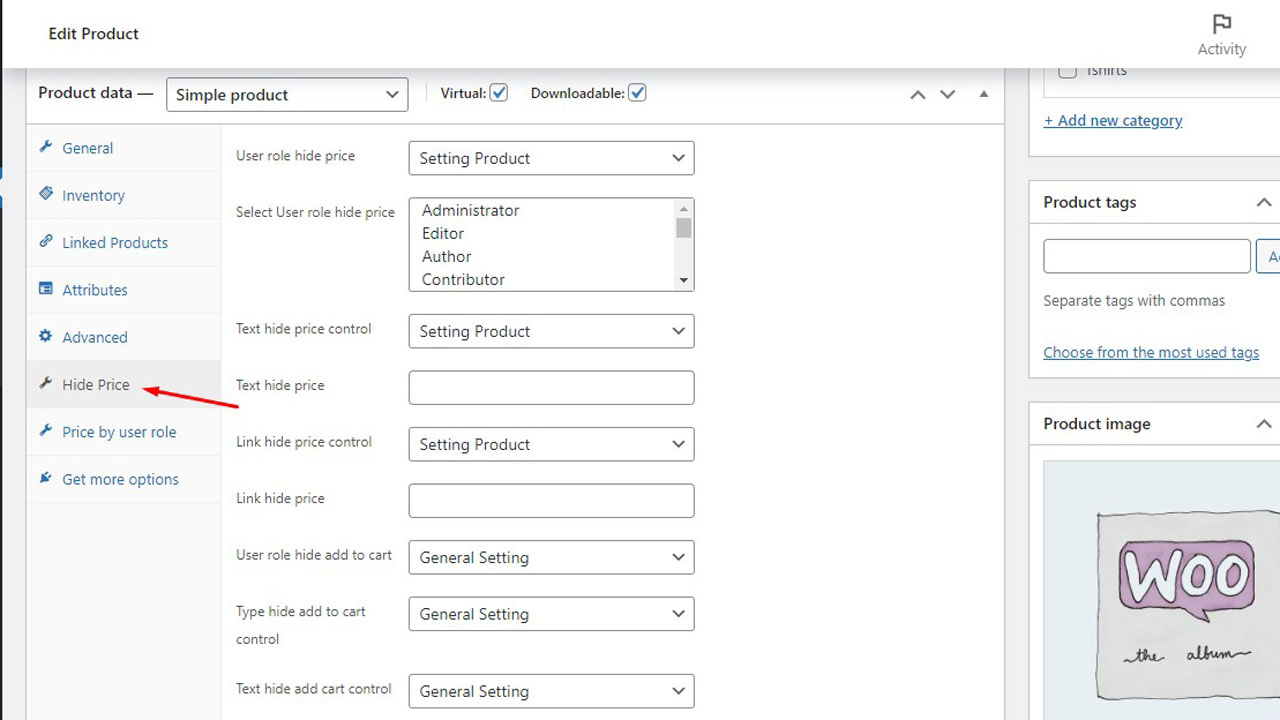Click the Activity flag icon
This screenshot has height=720, width=1280.
pyautogui.click(x=1221, y=24)
